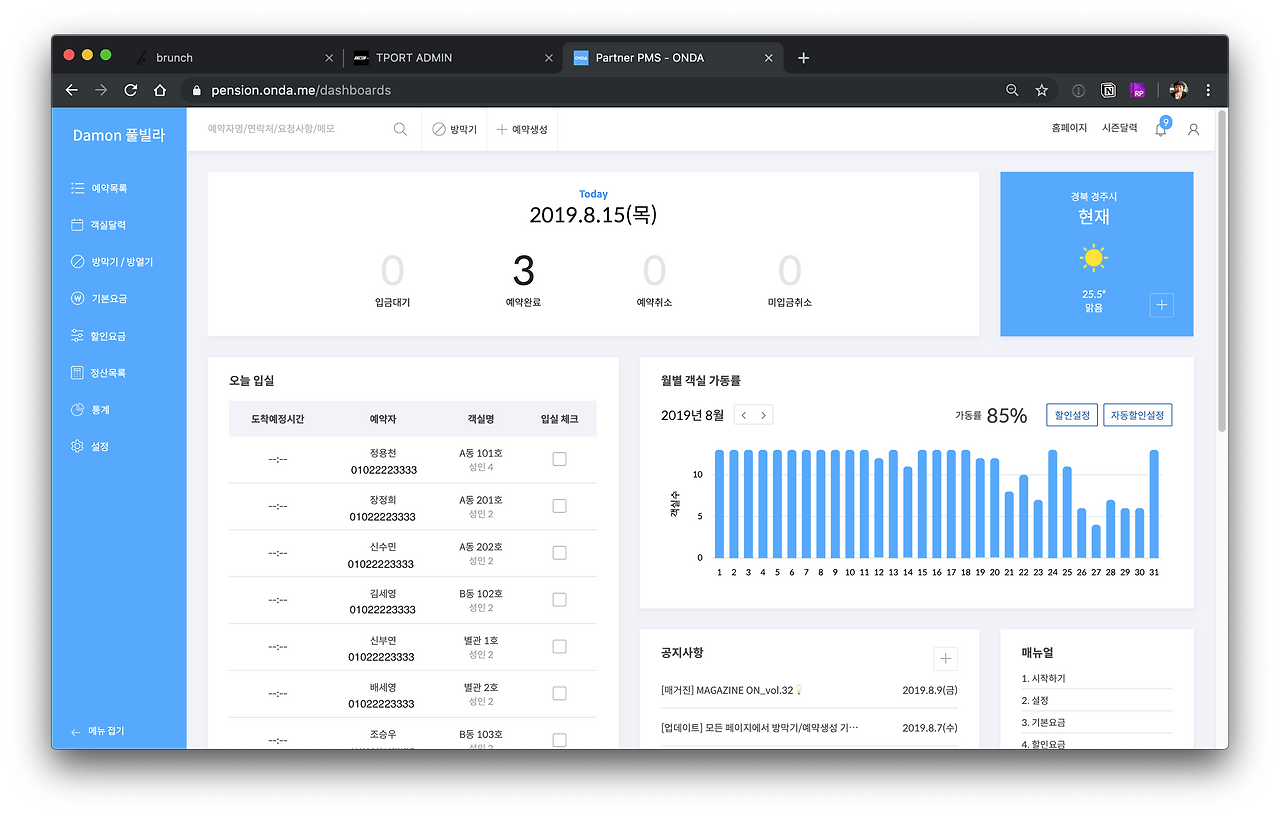Check 입실 체크 box for 신수민
Viewport: 1280px width, 817px height.
(x=559, y=553)
